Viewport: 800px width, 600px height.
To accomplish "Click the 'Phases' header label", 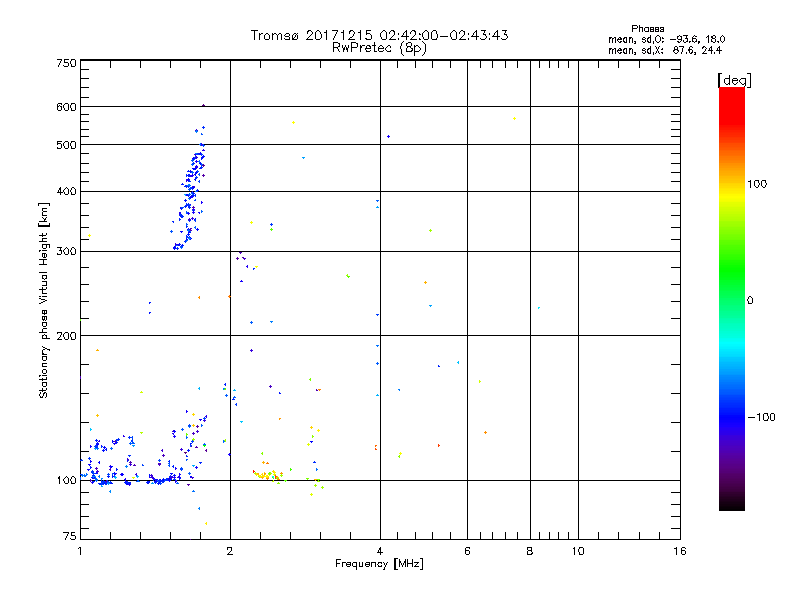I will (x=647, y=29).
